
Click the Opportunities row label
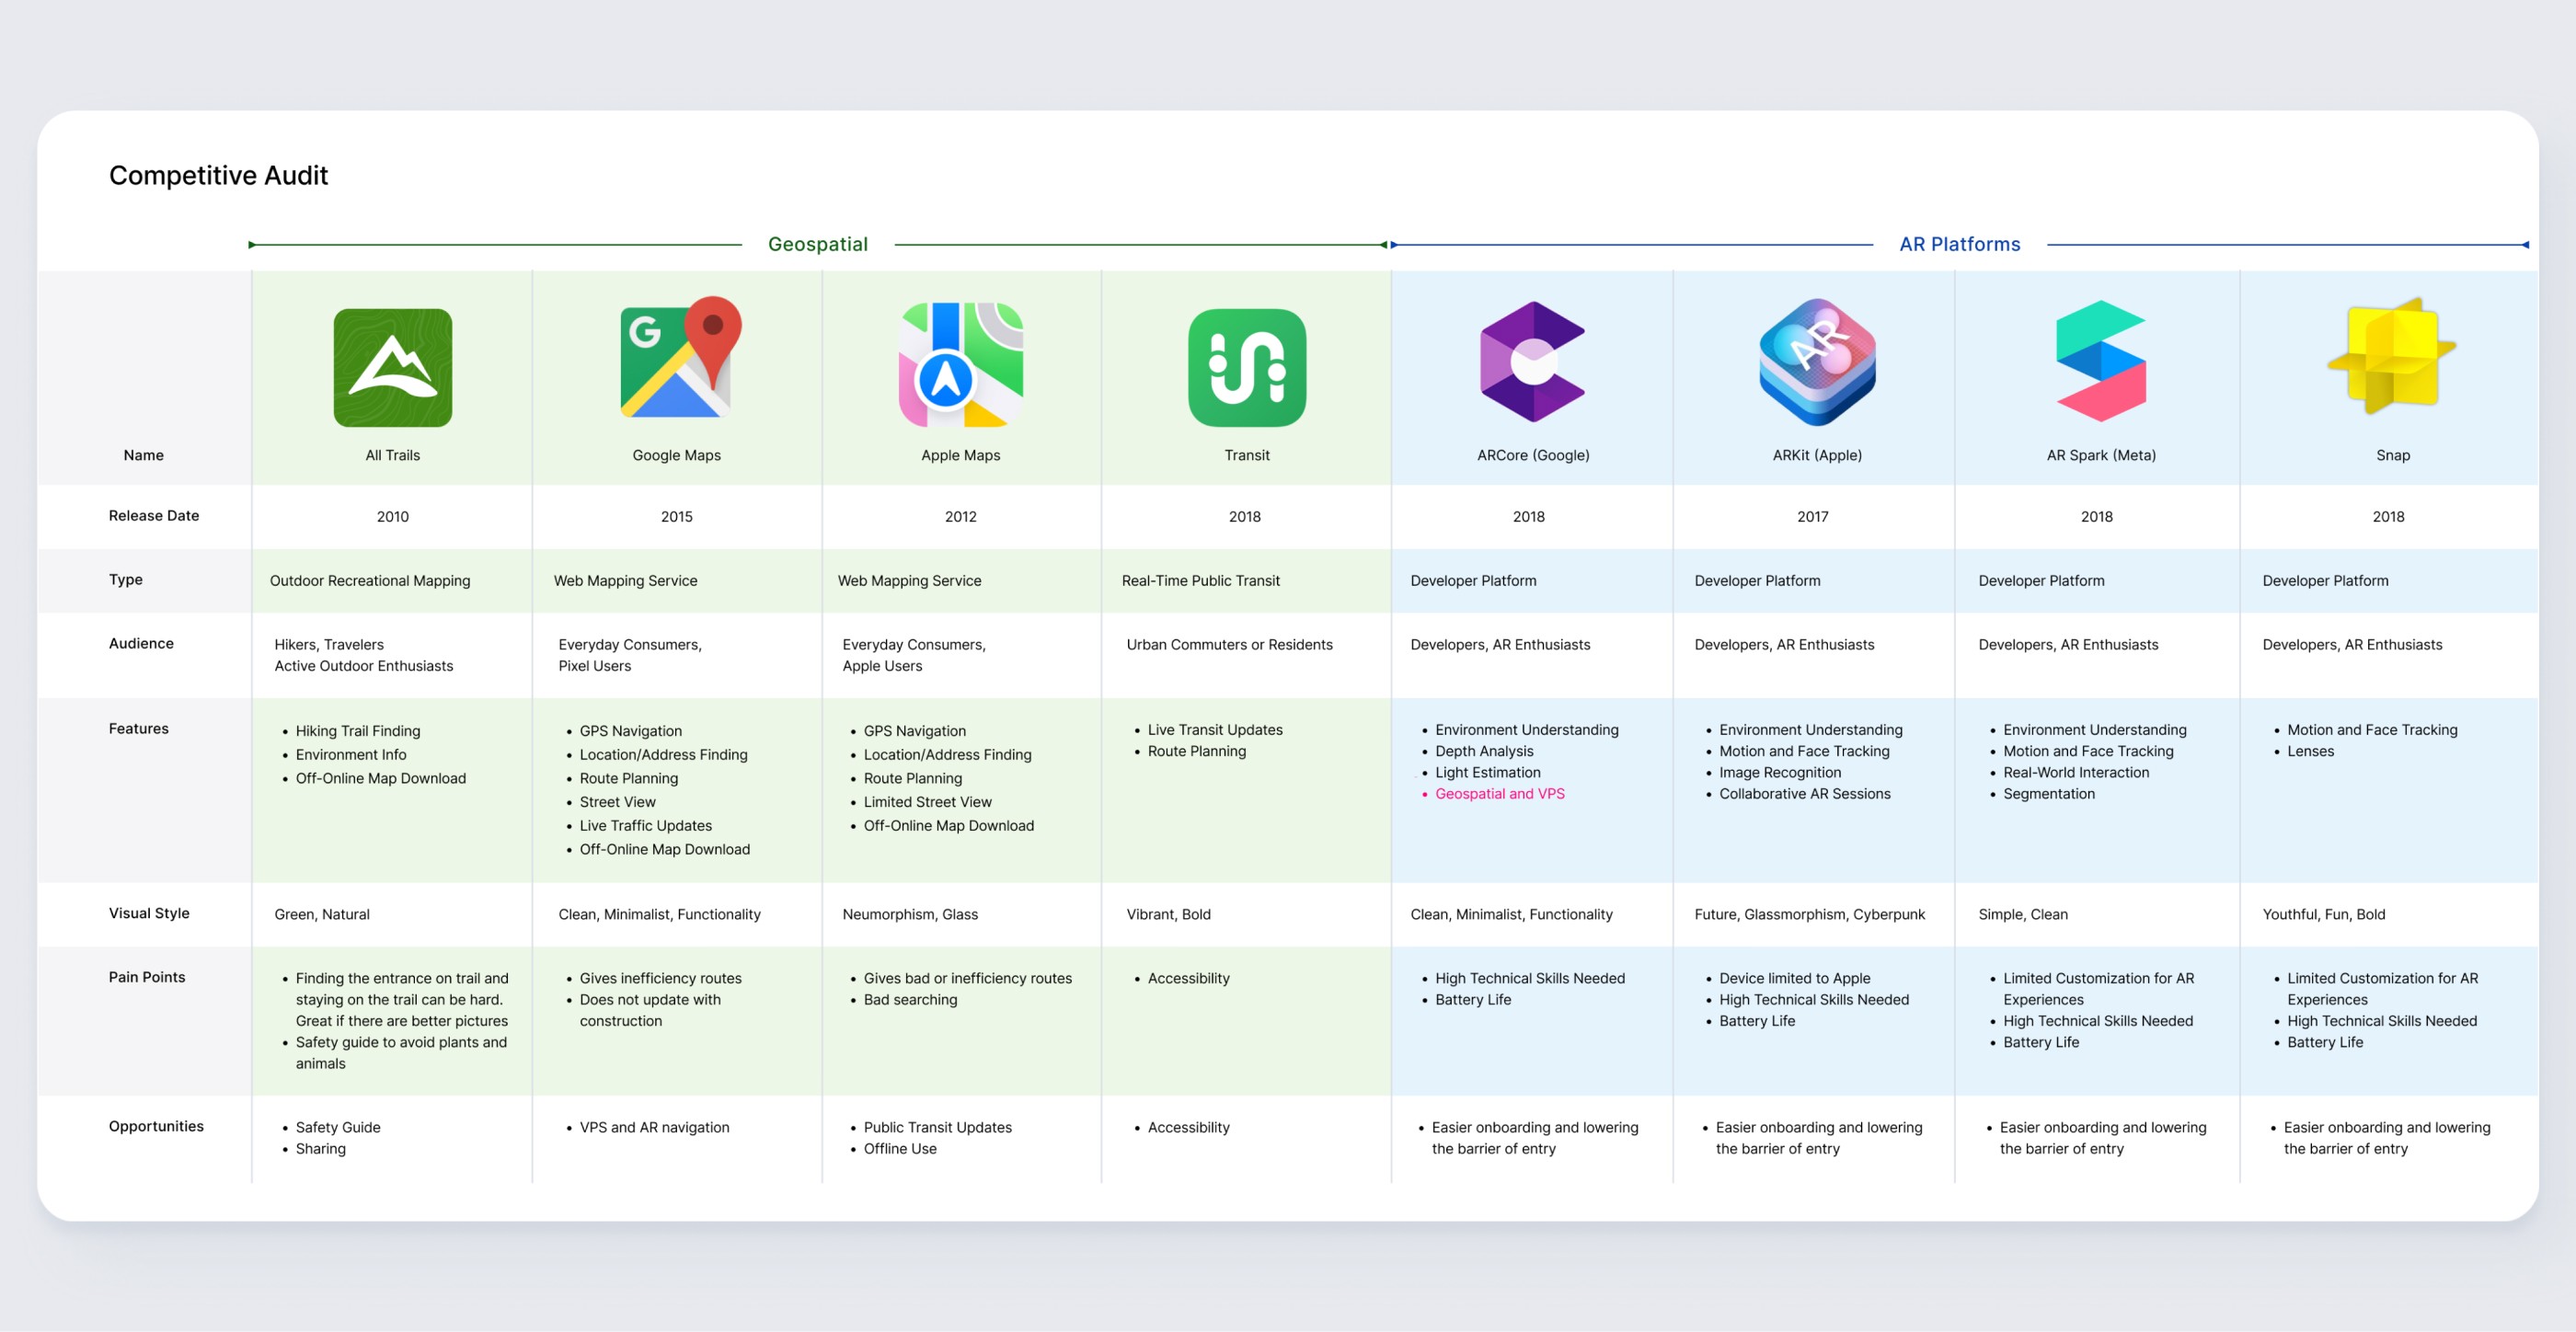click(156, 1126)
